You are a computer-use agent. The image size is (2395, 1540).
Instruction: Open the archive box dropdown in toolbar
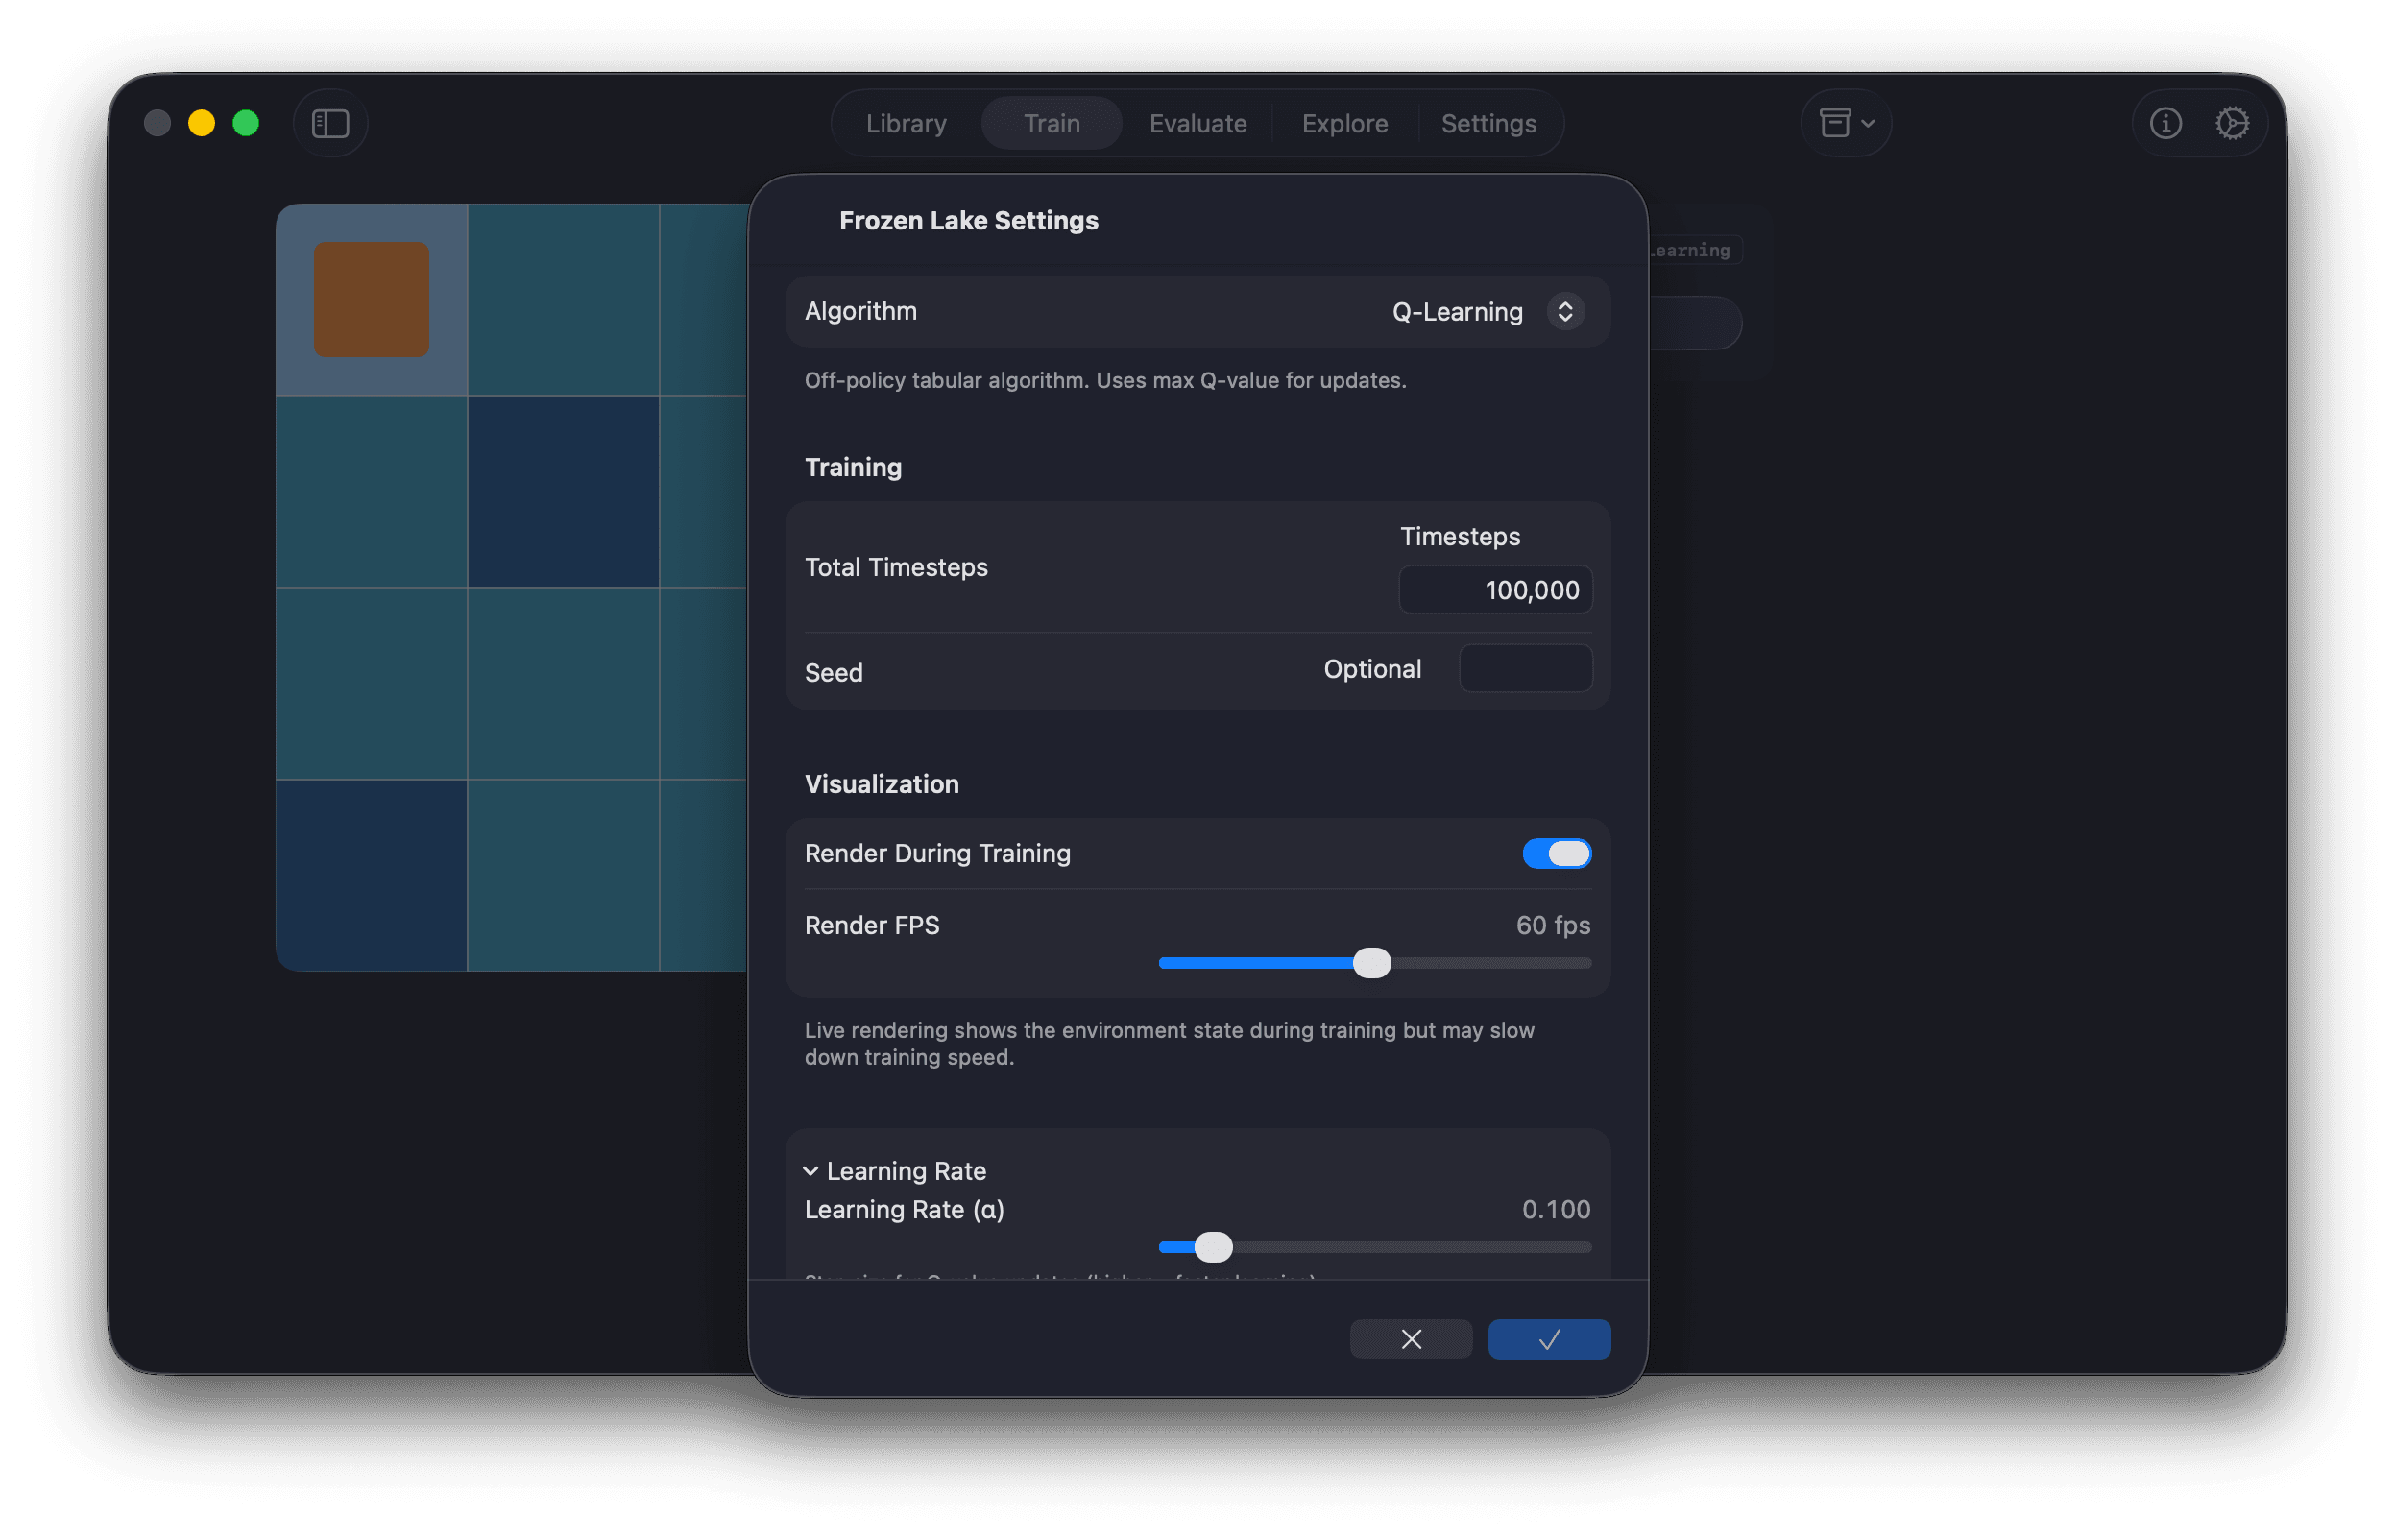1845,123
